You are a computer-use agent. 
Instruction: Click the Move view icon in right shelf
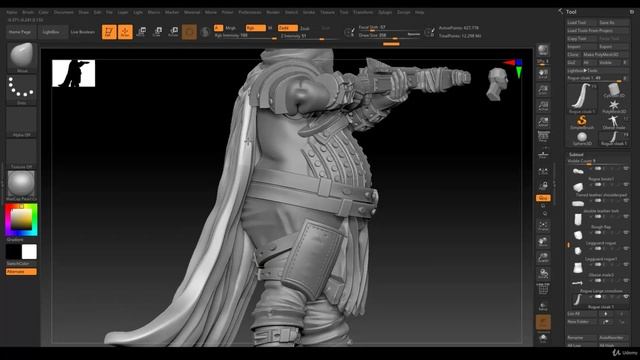(x=543, y=242)
